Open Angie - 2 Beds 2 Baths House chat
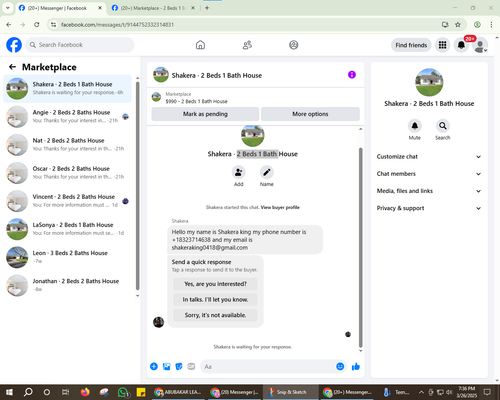Screen dimensions: 500x400 pos(67,116)
